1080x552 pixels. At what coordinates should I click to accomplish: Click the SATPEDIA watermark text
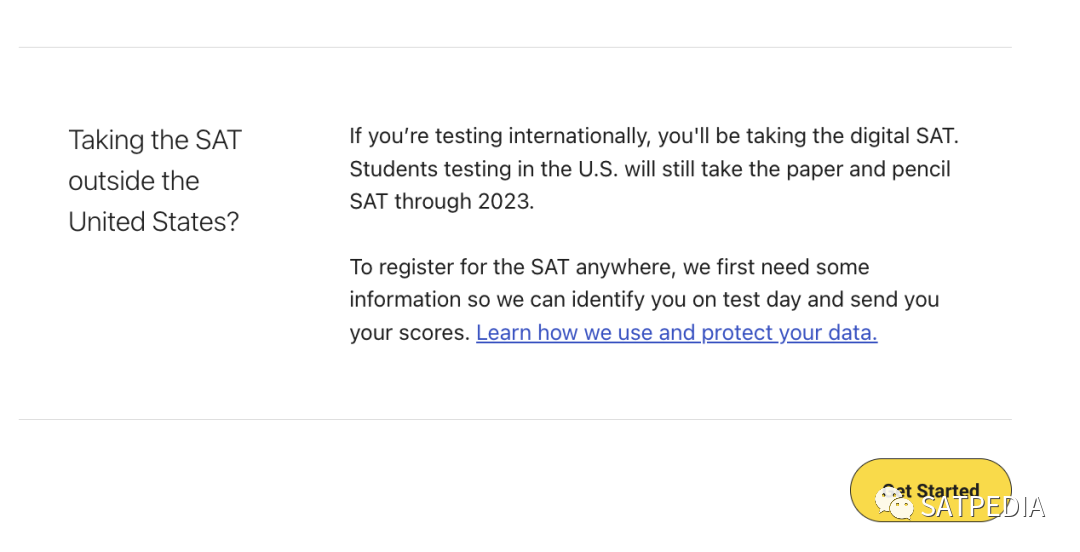[983, 507]
